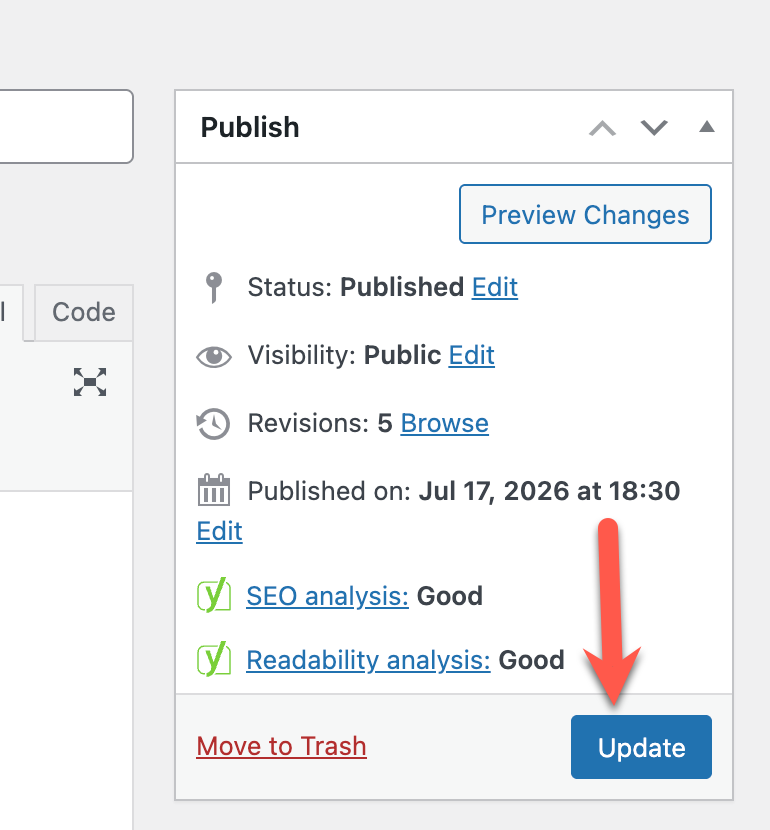Collapse the Publish panel triangle toggle

click(x=706, y=127)
